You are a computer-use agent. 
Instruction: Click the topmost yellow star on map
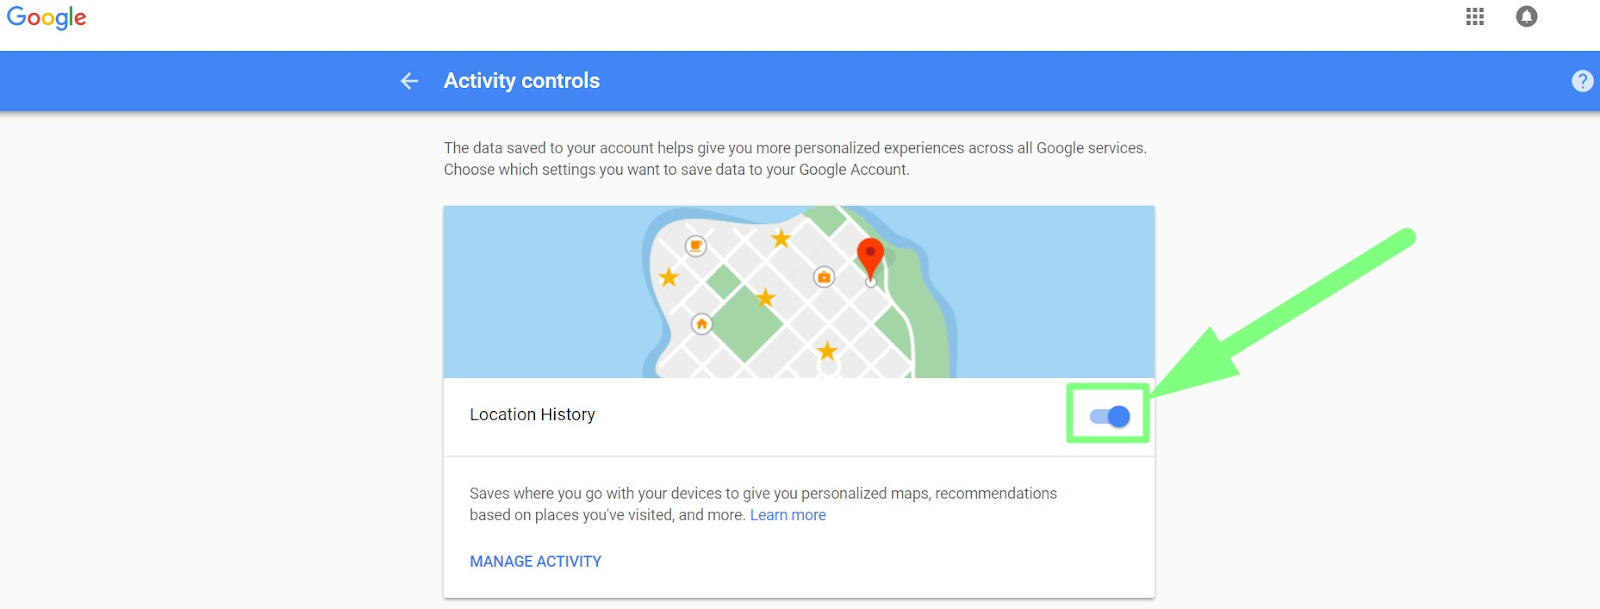tap(781, 238)
